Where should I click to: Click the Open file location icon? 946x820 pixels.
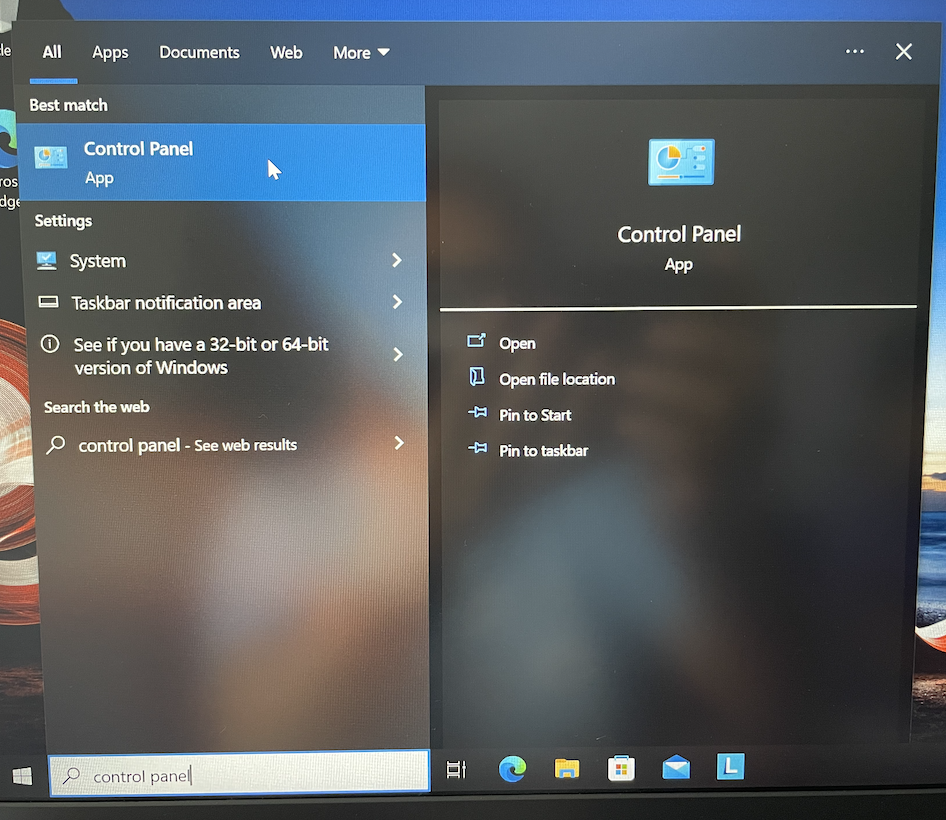click(477, 377)
